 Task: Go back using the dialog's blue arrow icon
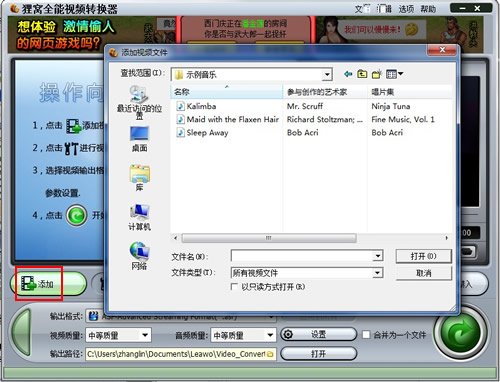click(348, 74)
